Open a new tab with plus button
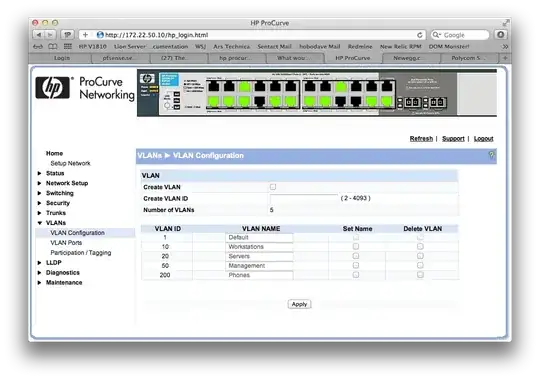 [x=505, y=58]
